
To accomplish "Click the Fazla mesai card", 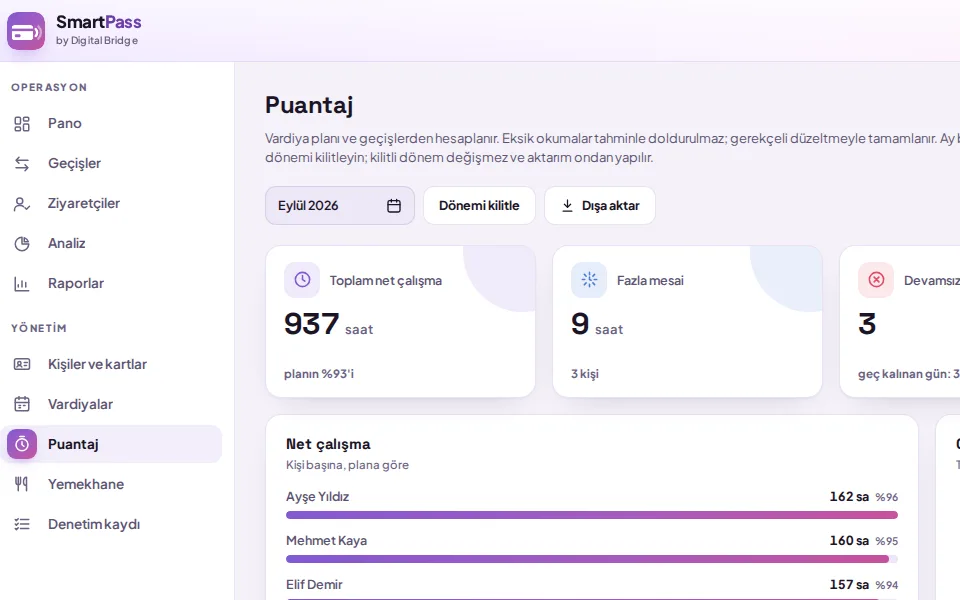I will pyautogui.click(x=688, y=321).
